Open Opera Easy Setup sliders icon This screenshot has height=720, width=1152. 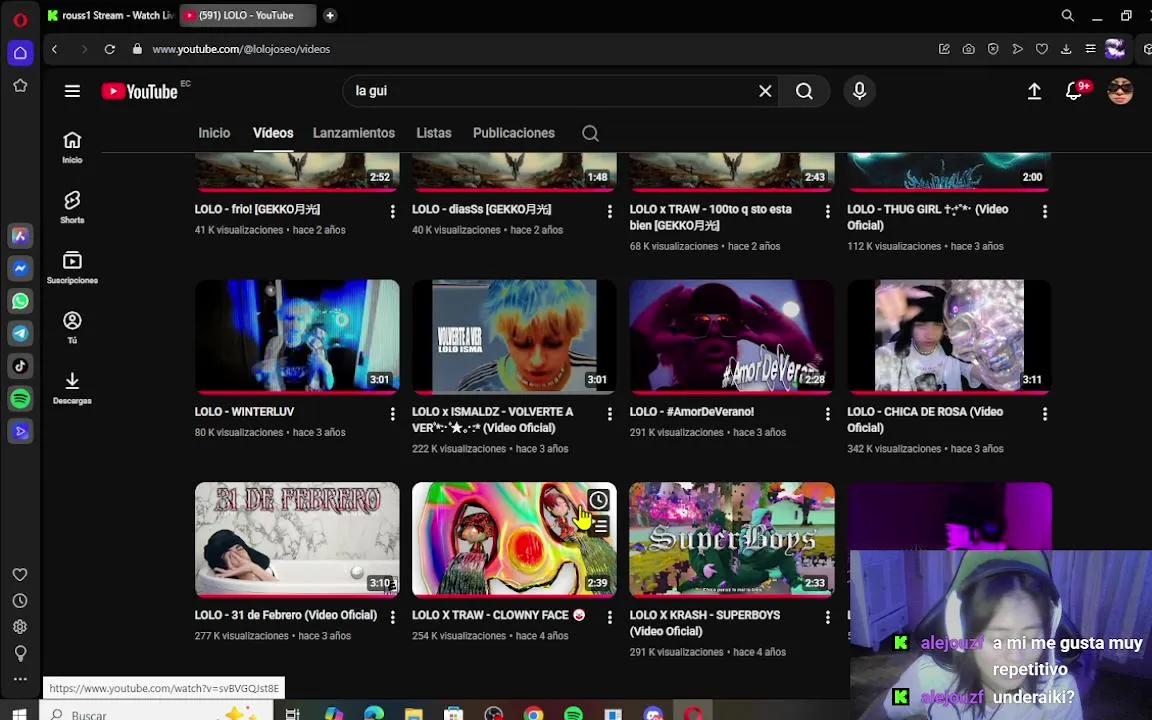pyautogui.click(x=1090, y=49)
